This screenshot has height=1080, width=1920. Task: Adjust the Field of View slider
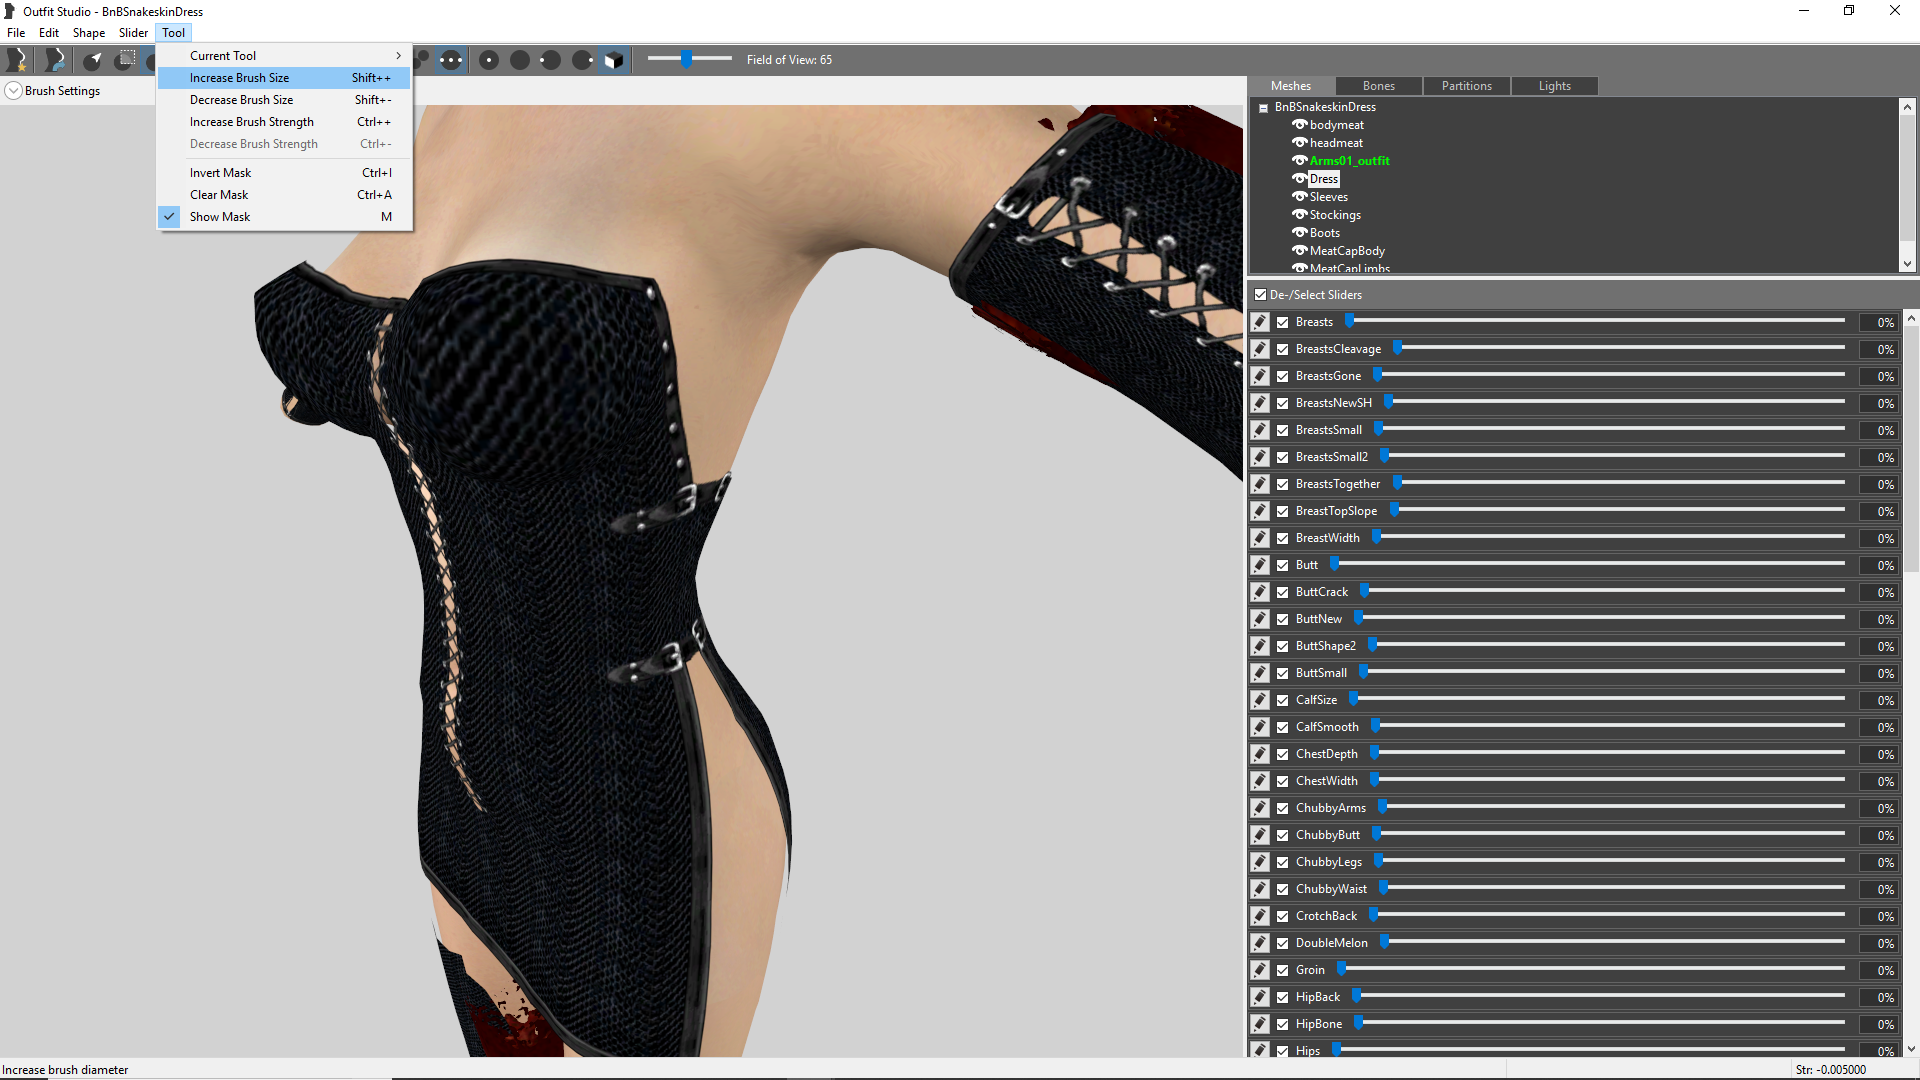687,59
